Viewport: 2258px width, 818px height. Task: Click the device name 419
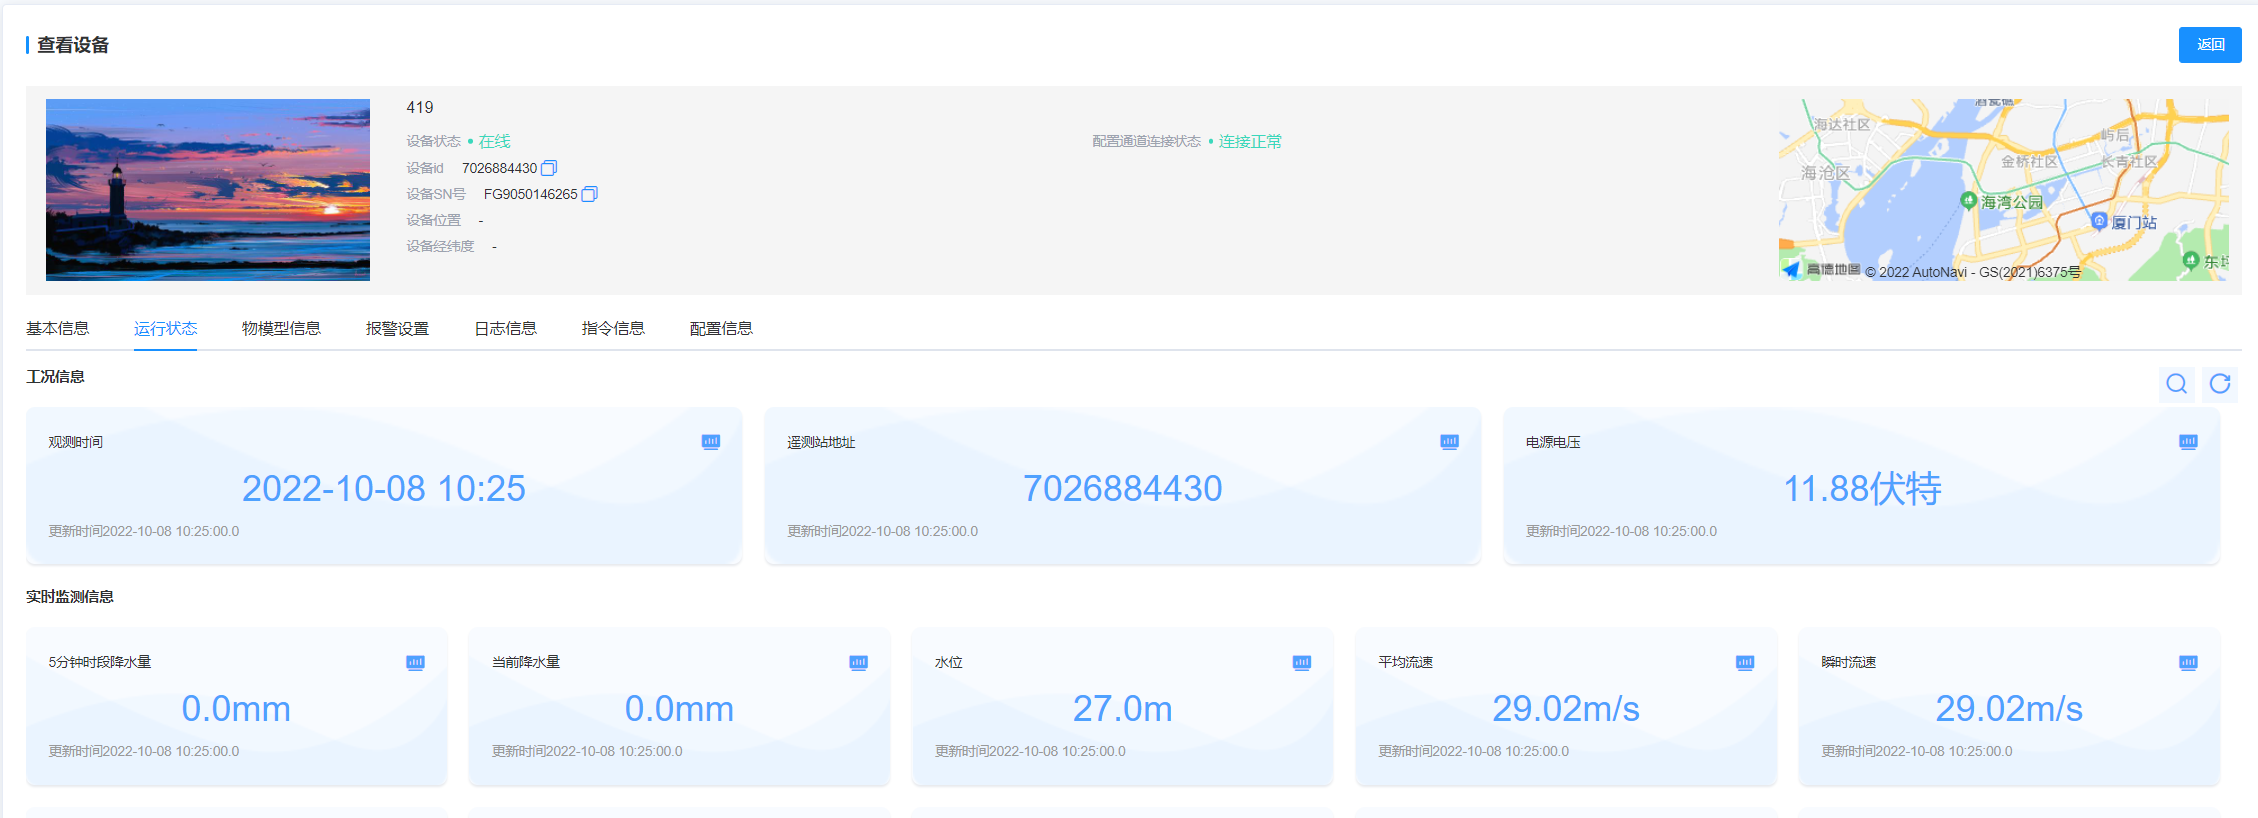[420, 107]
